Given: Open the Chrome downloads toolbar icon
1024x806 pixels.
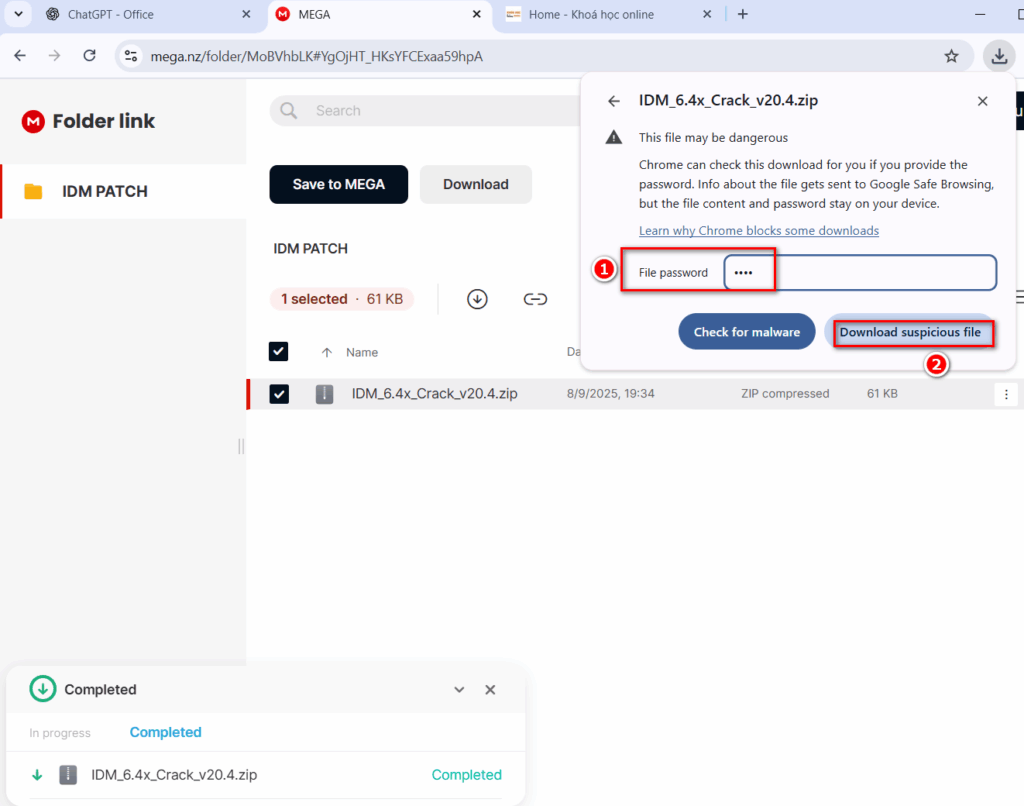Looking at the screenshot, I should click(x=999, y=56).
